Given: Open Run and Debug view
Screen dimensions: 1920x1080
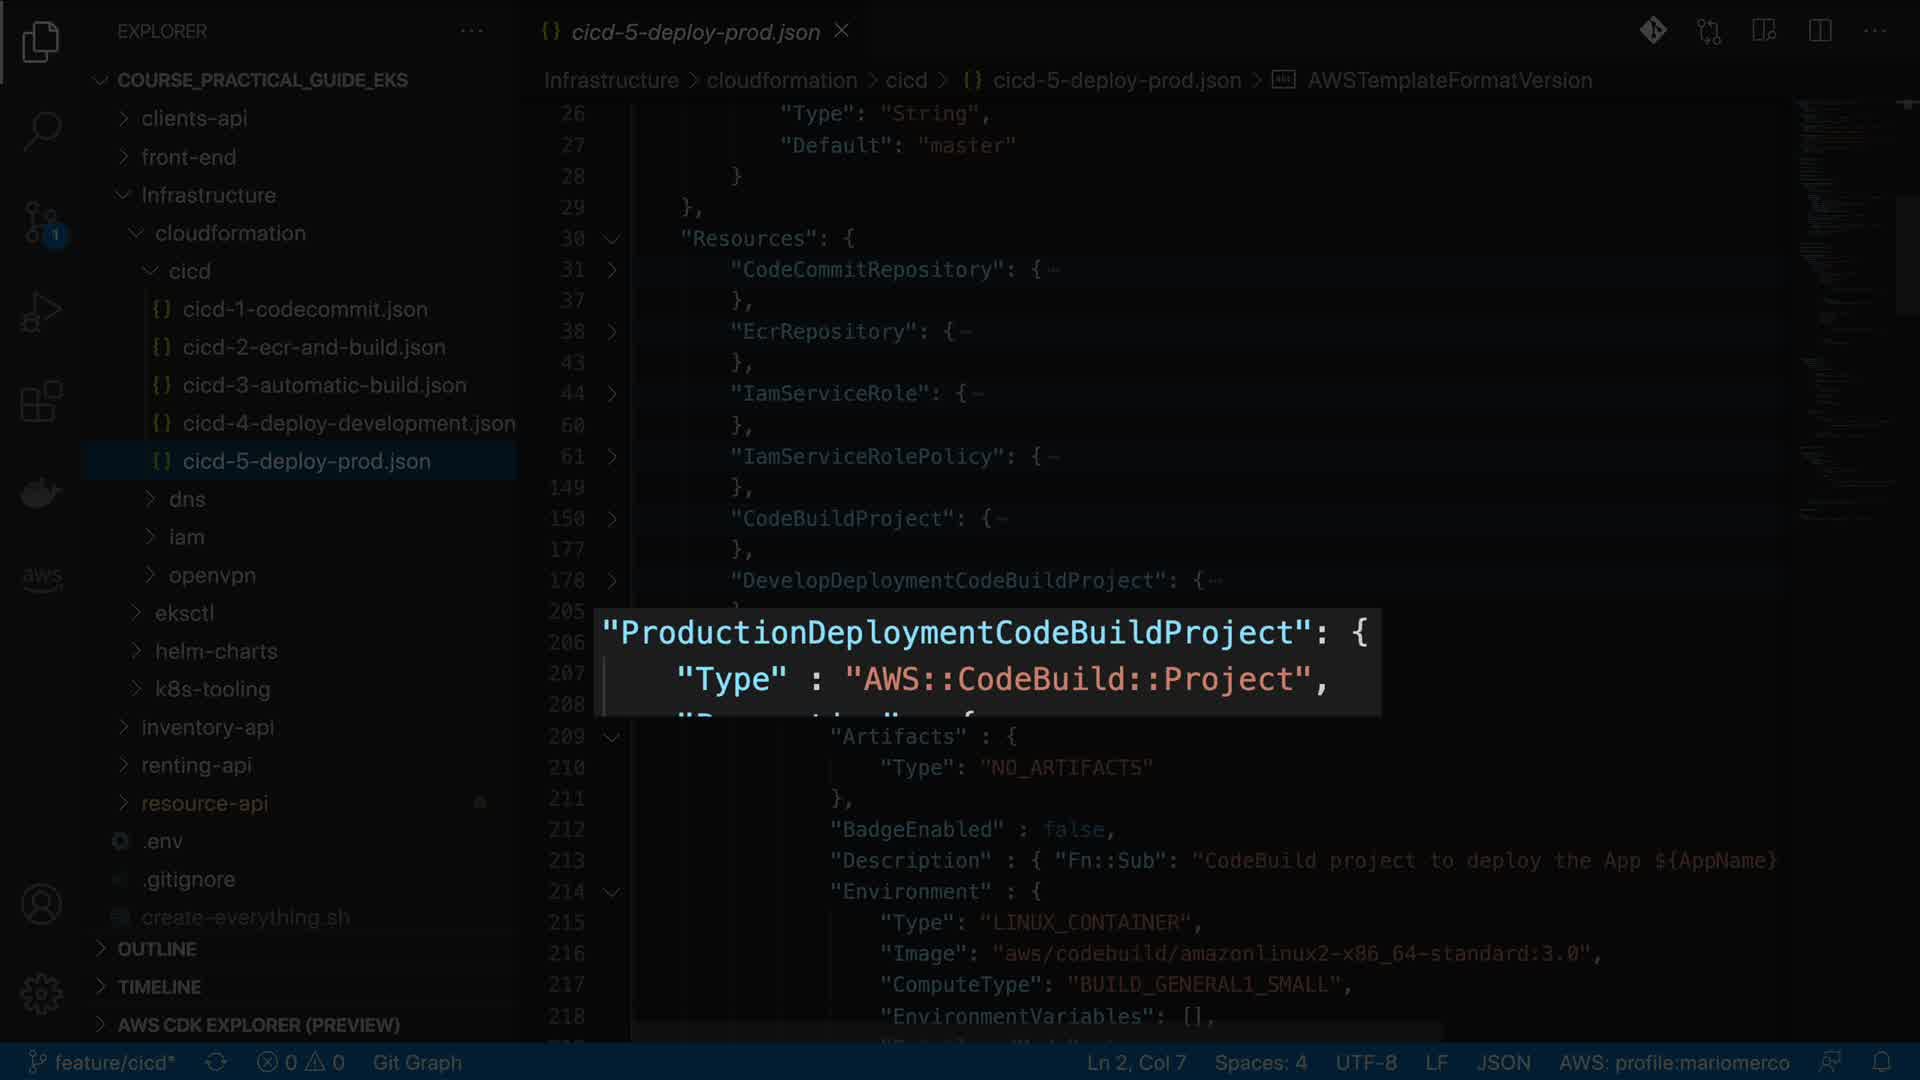Looking at the screenshot, I should pos(41,312).
